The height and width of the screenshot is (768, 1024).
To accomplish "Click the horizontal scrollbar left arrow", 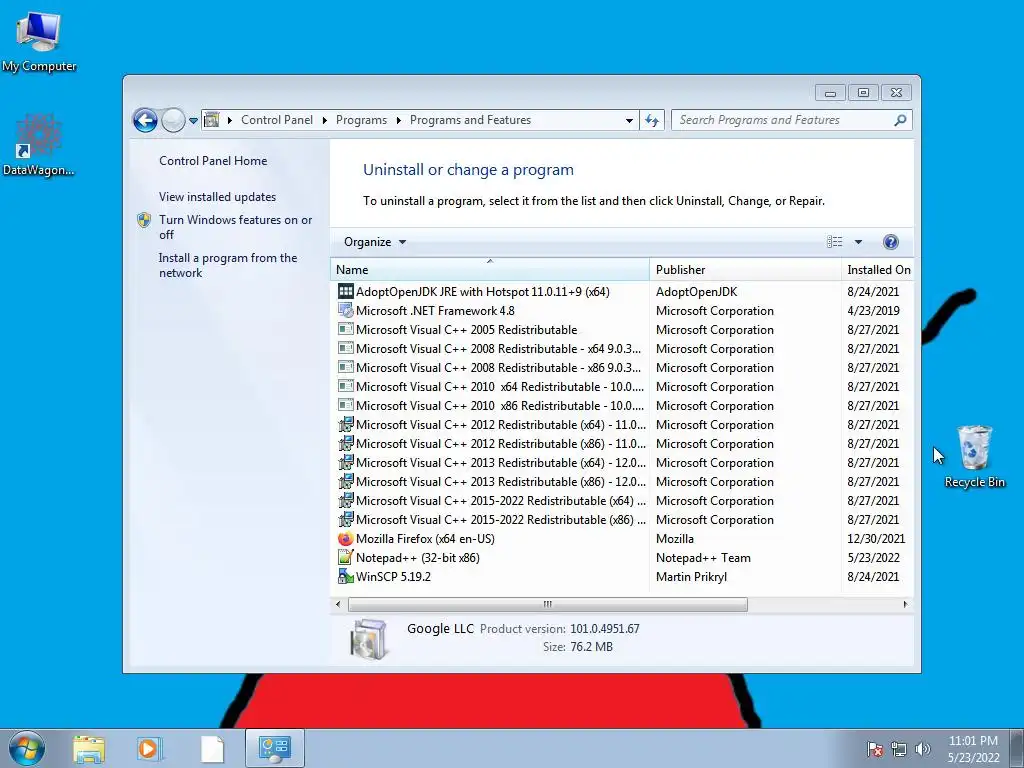I will click(x=338, y=604).
